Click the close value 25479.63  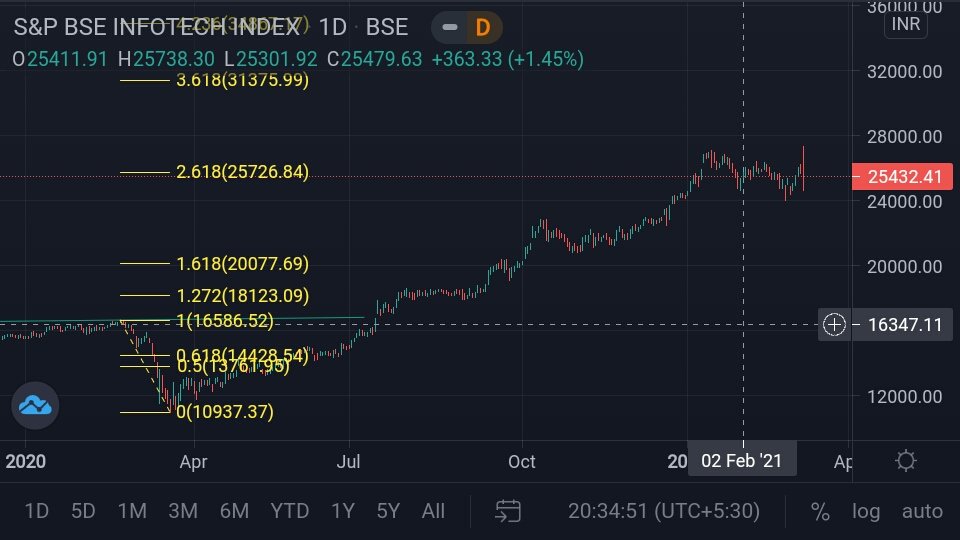(x=381, y=59)
